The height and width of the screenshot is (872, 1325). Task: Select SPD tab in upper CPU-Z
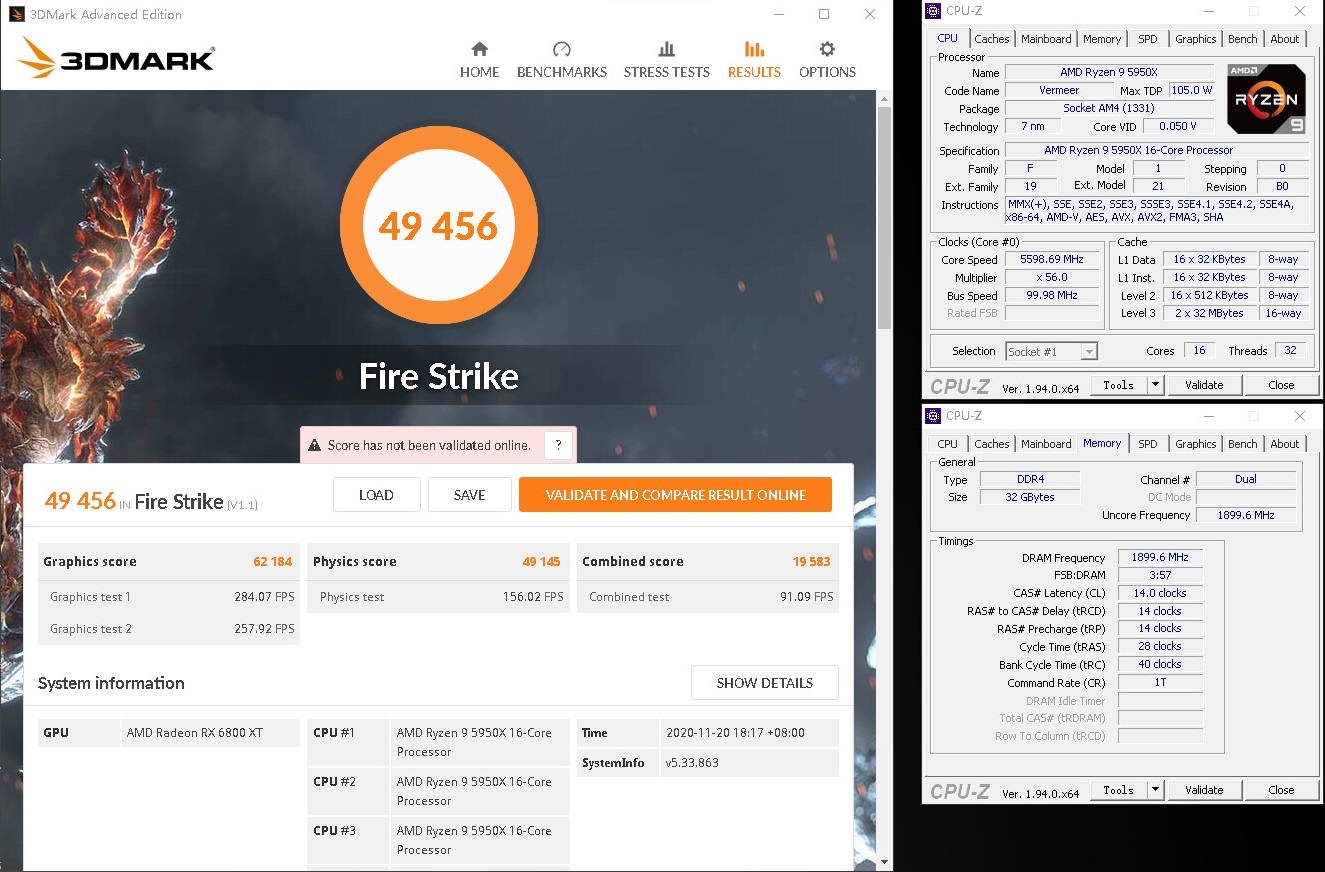pos(1148,39)
